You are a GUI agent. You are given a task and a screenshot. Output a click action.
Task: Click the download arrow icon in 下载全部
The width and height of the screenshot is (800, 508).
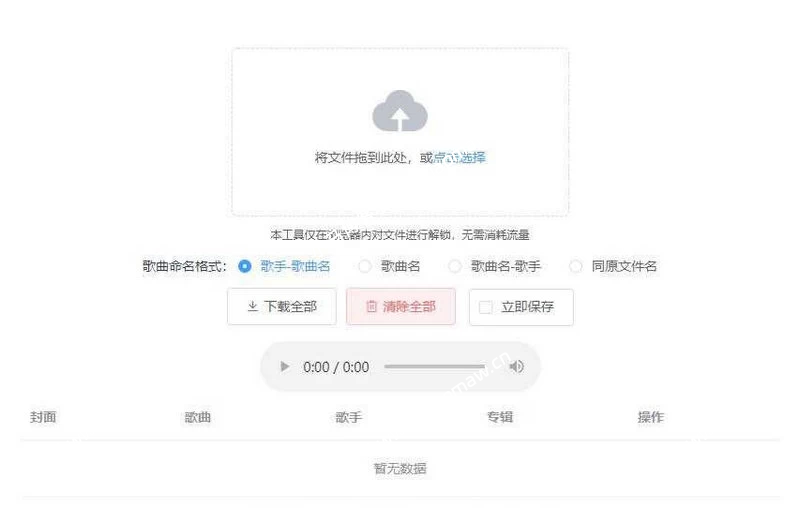coord(253,306)
